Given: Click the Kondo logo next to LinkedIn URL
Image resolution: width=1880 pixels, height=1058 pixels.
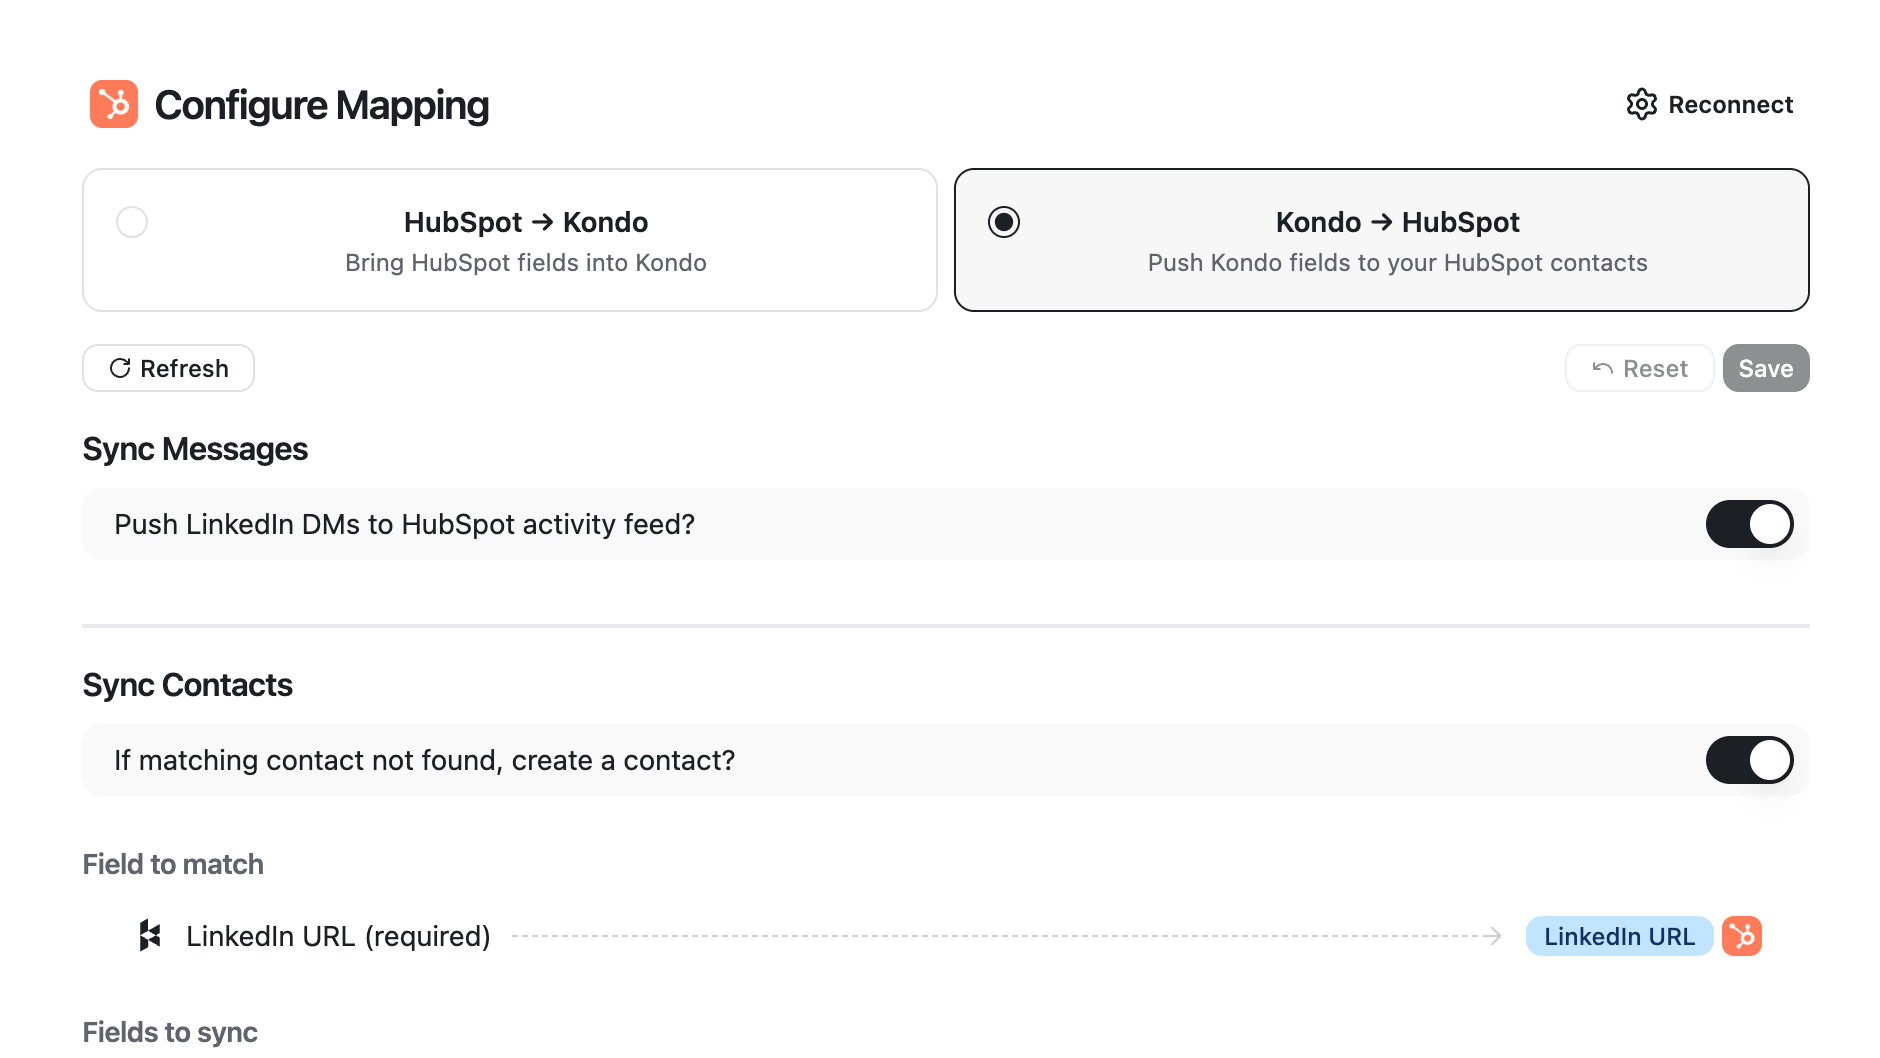Looking at the screenshot, I should tap(150, 936).
